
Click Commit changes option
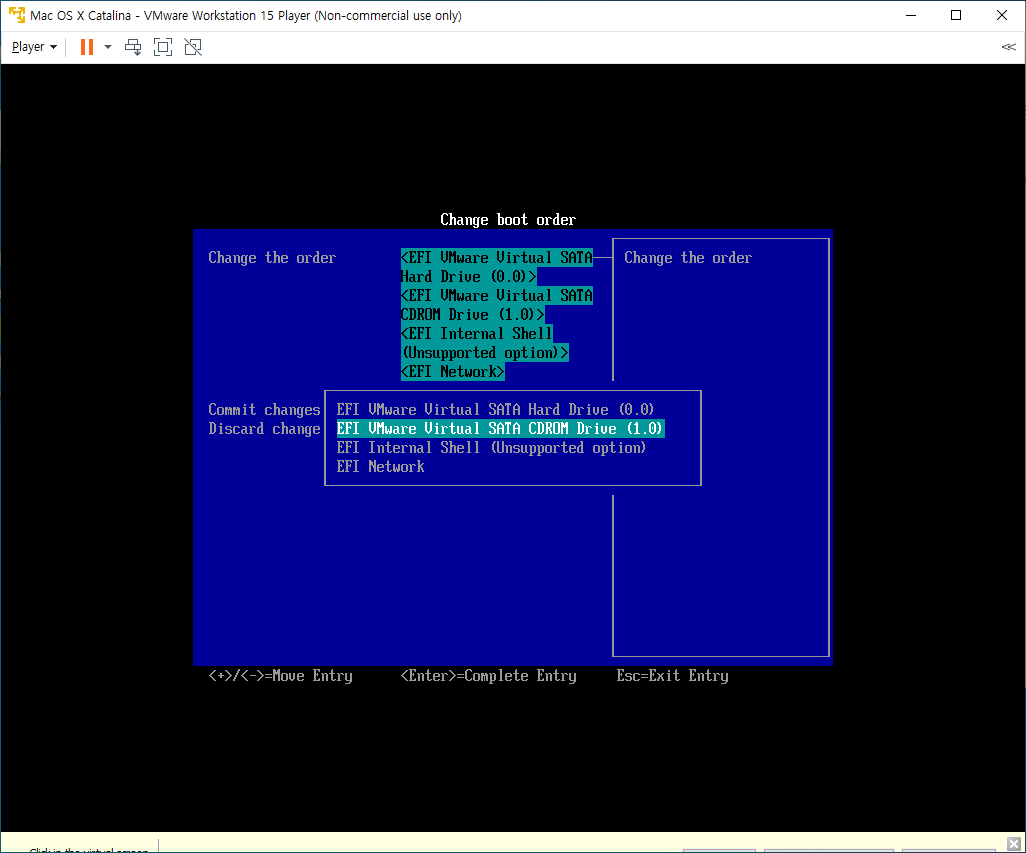(x=264, y=409)
